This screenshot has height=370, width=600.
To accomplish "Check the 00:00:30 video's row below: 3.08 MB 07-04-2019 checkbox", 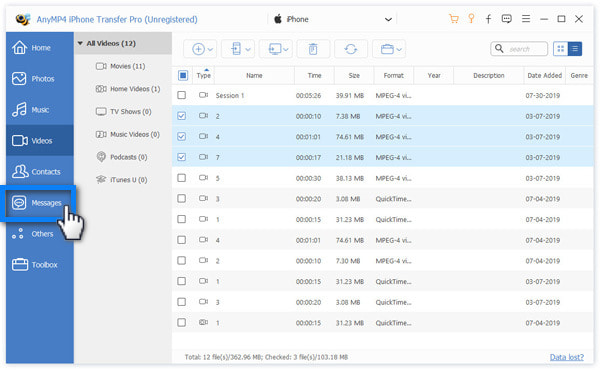I will click(182, 198).
